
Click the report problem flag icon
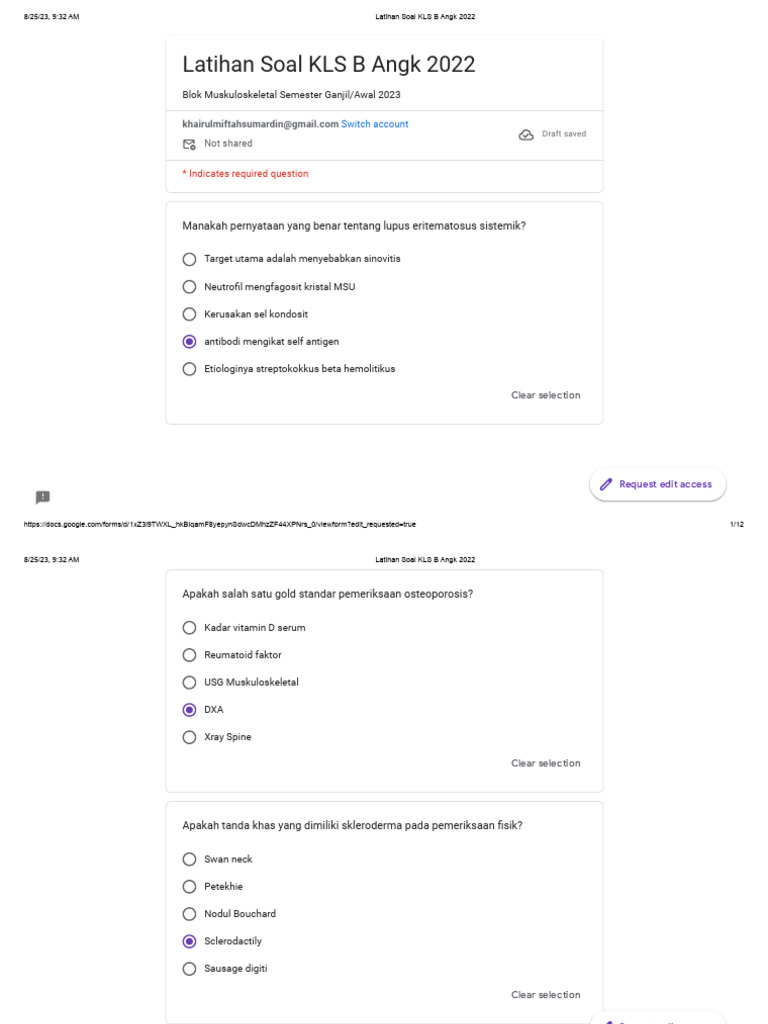tap(43, 497)
